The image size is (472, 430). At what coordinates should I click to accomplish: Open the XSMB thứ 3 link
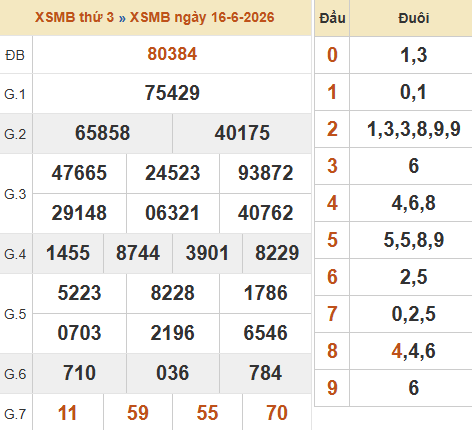pyautogui.click(x=74, y=17)
